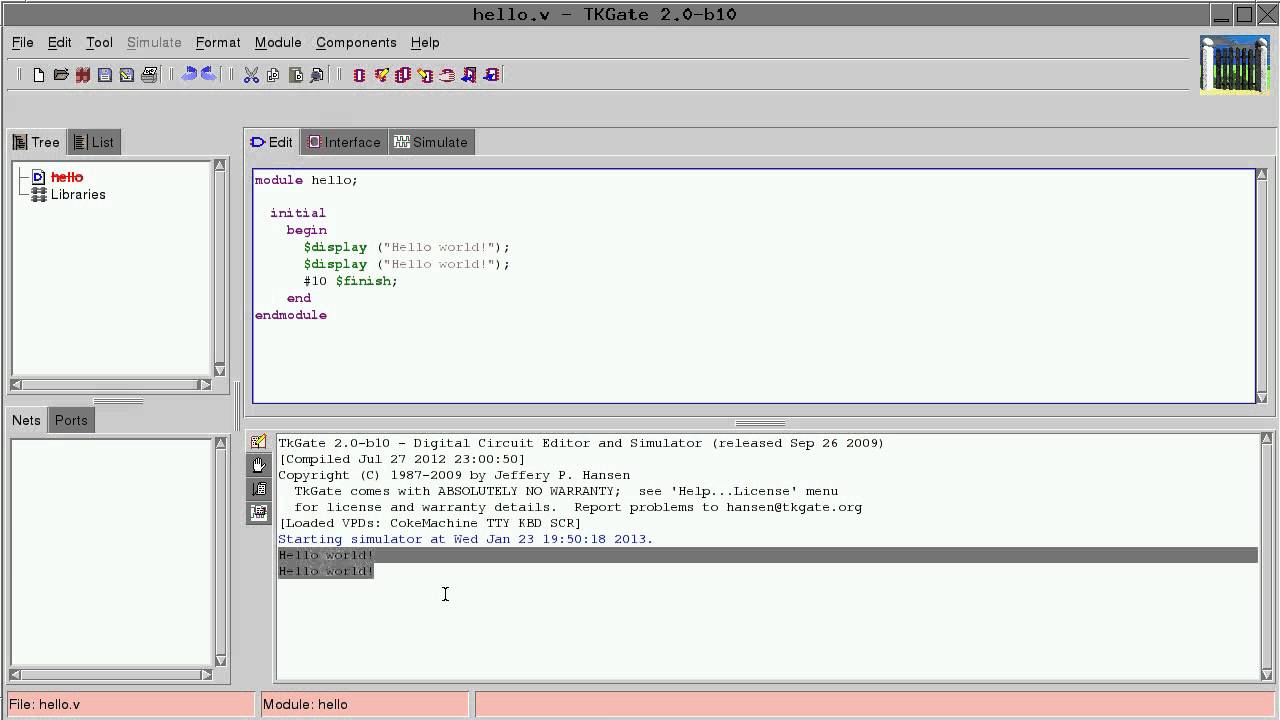
Task: Click the 'Module: hello' status bar field
Action: [x=364, y=704]
